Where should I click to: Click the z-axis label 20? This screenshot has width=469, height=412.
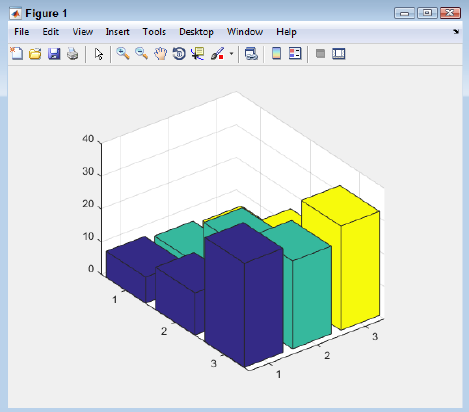(x=88, y=204)
